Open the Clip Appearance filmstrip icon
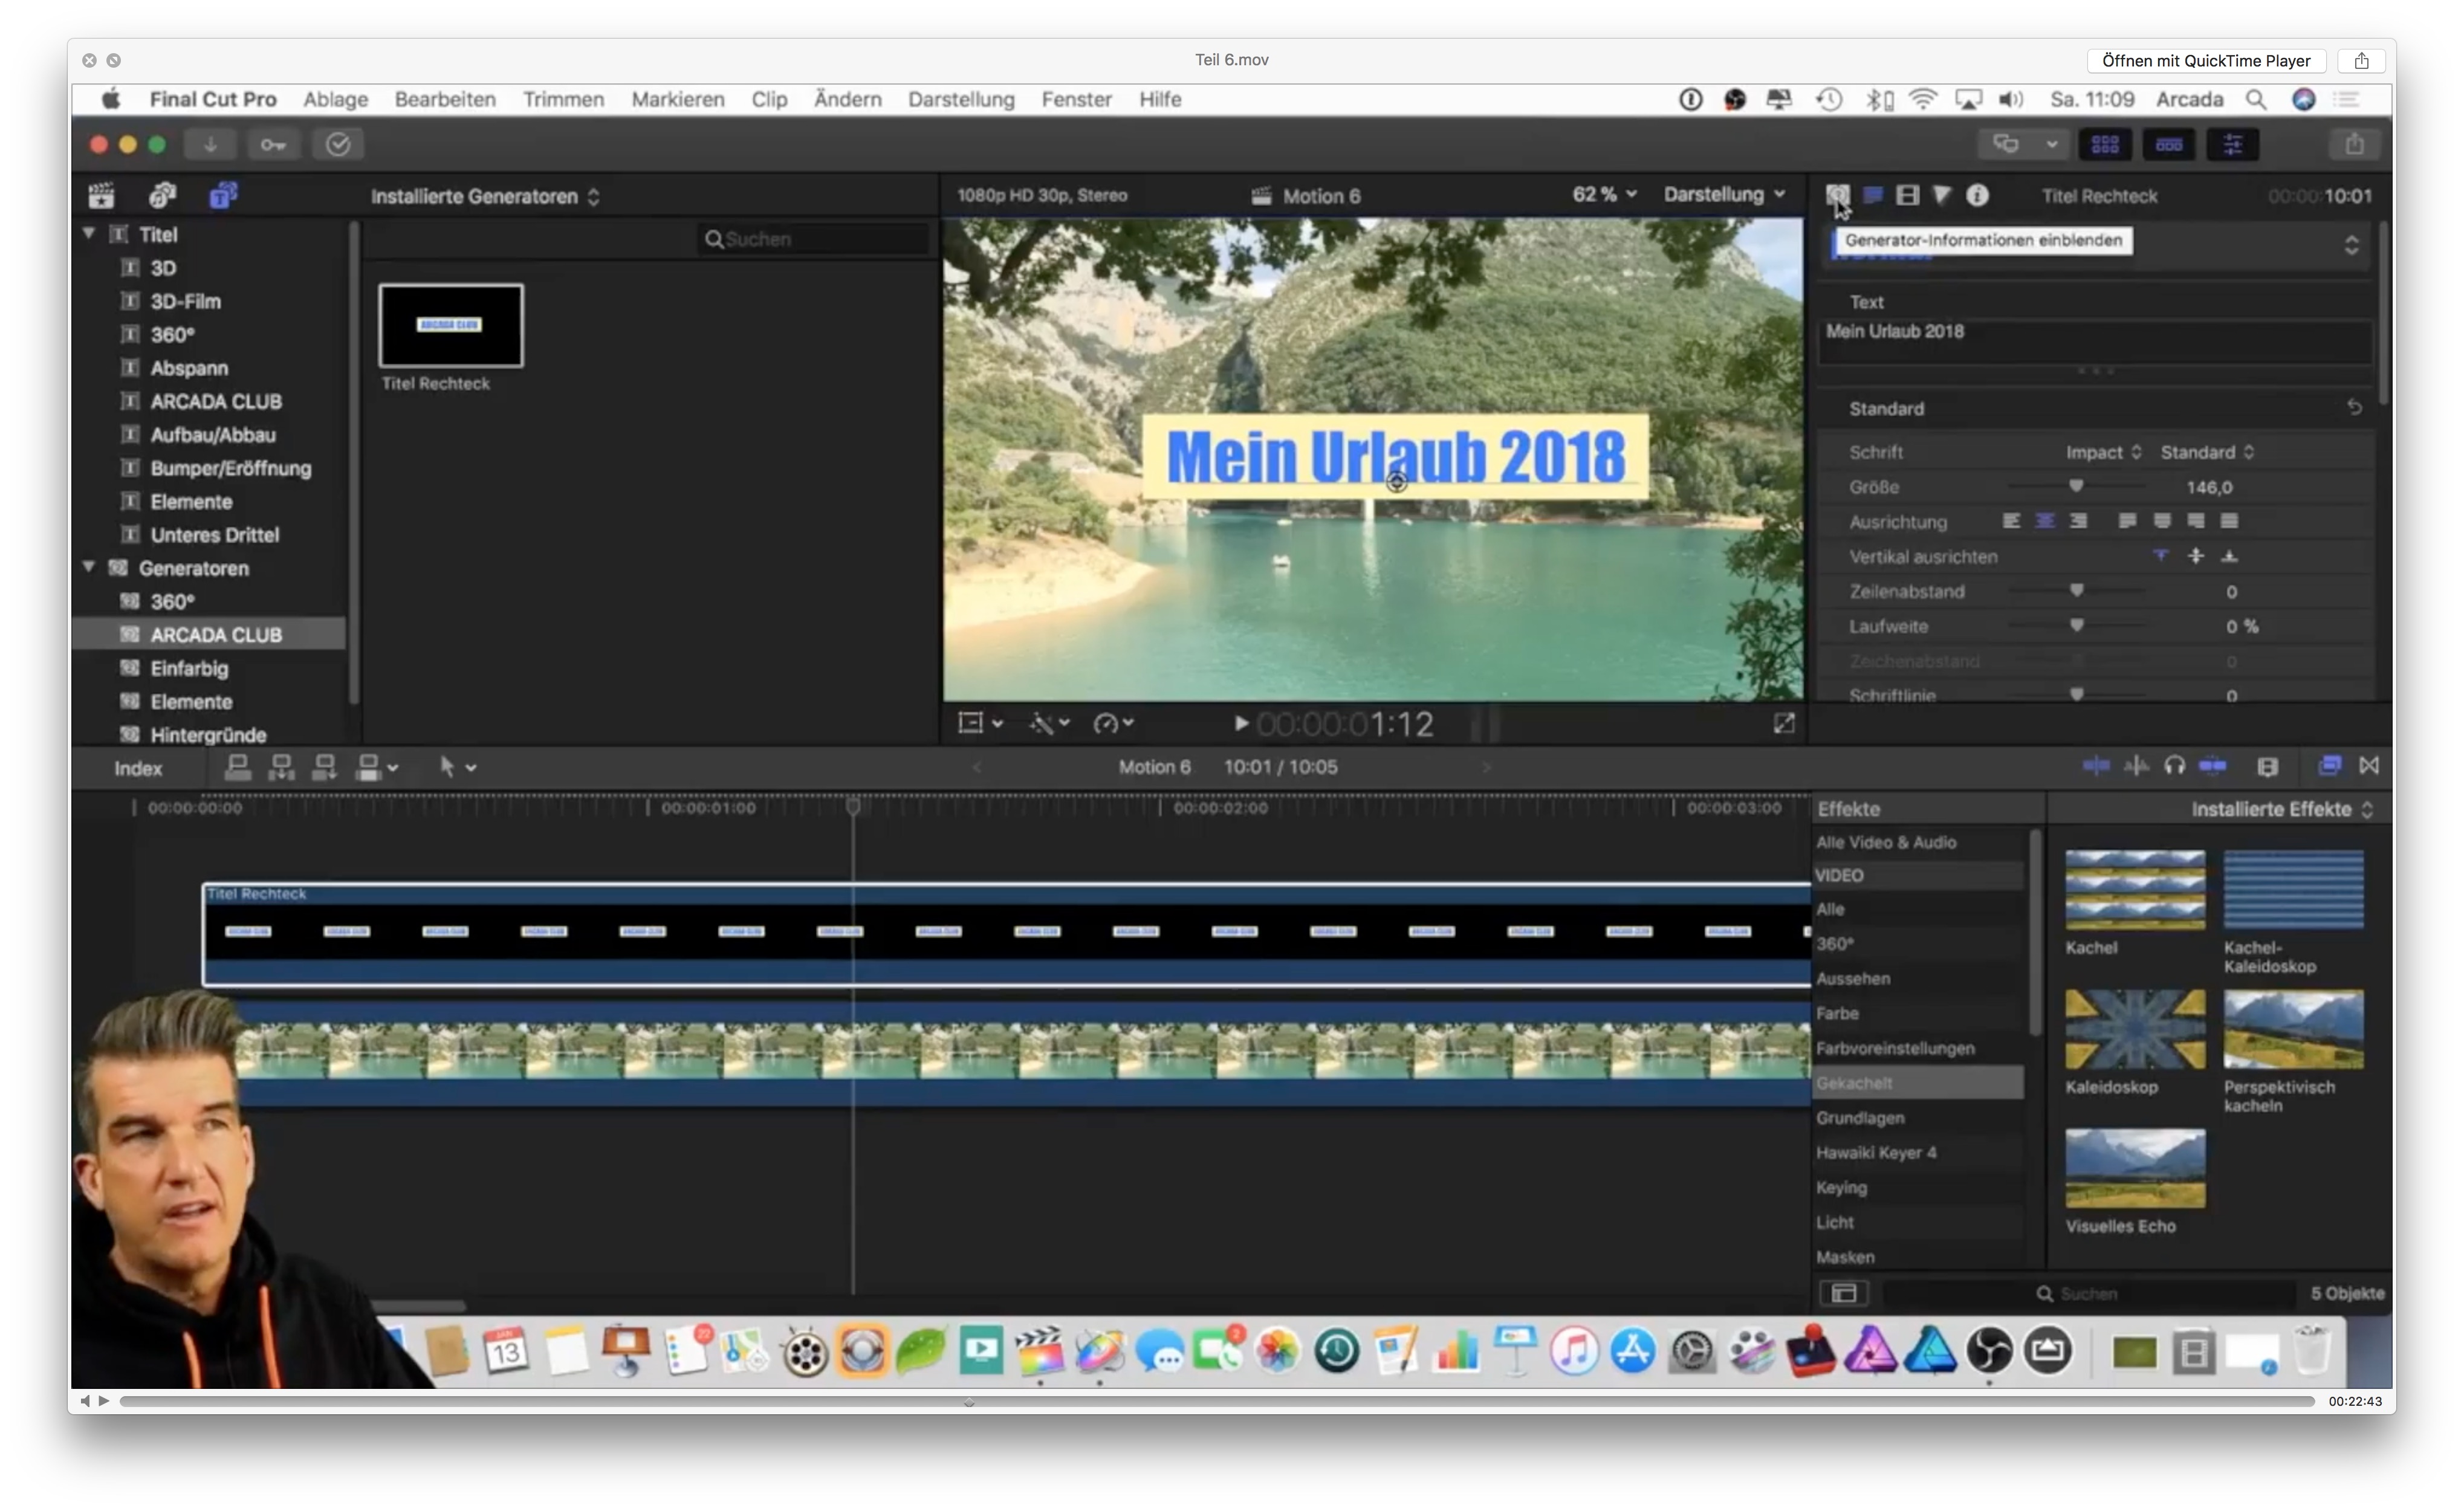Image resolution: width=2464 pixels, height=1511 pixels. (x=2267, y=766)
